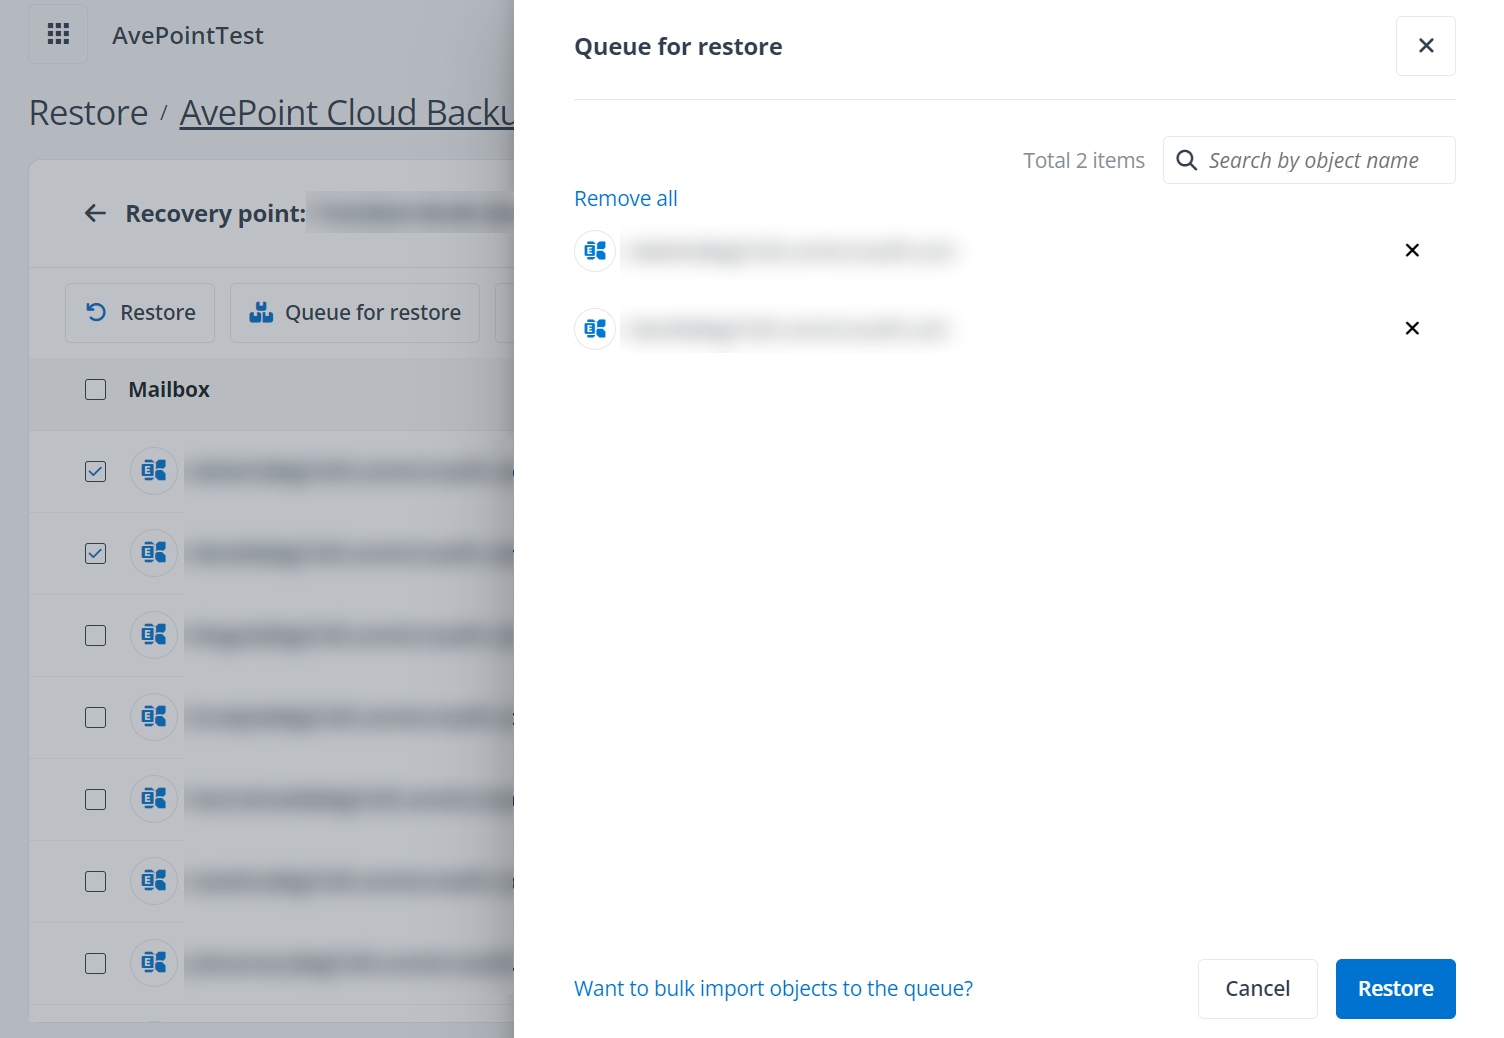
Task: Open the app launcher grid icon
Action: (58, 34)
